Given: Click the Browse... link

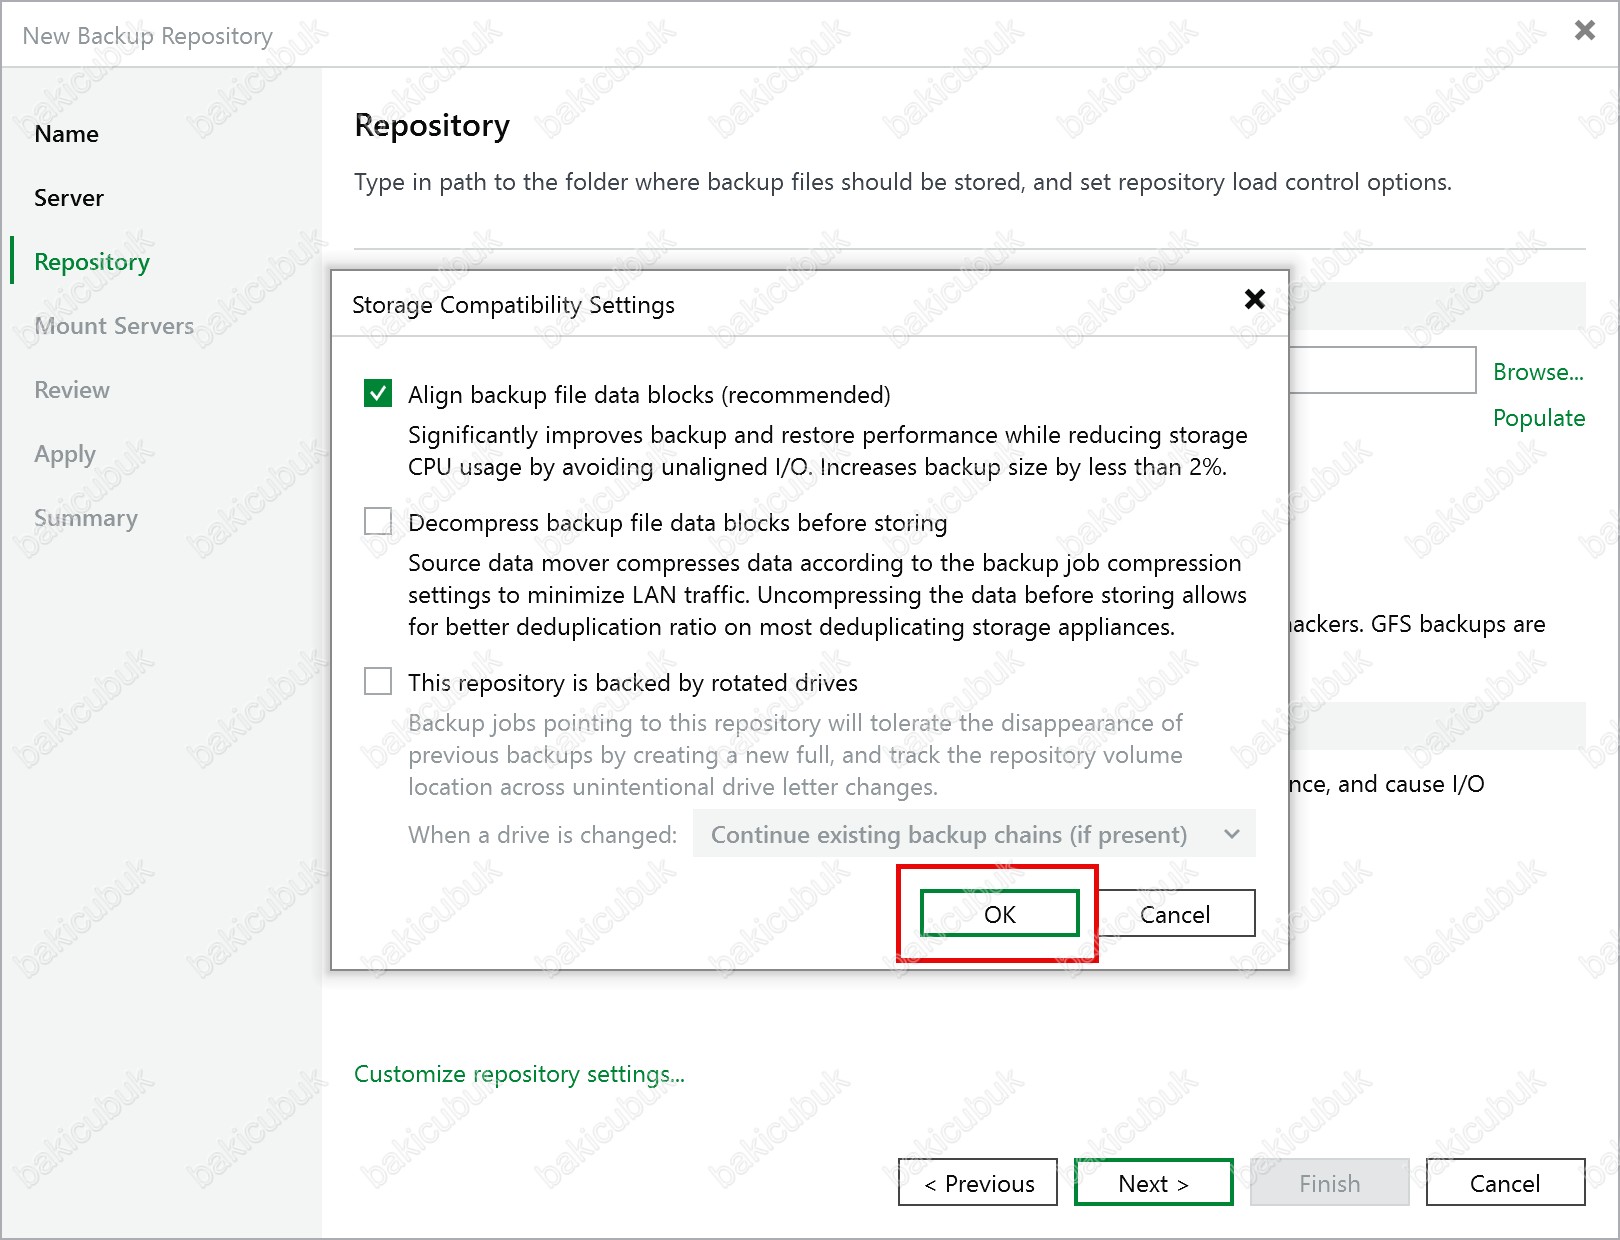Looking at the screenshot, I should tap(1537, 372).
